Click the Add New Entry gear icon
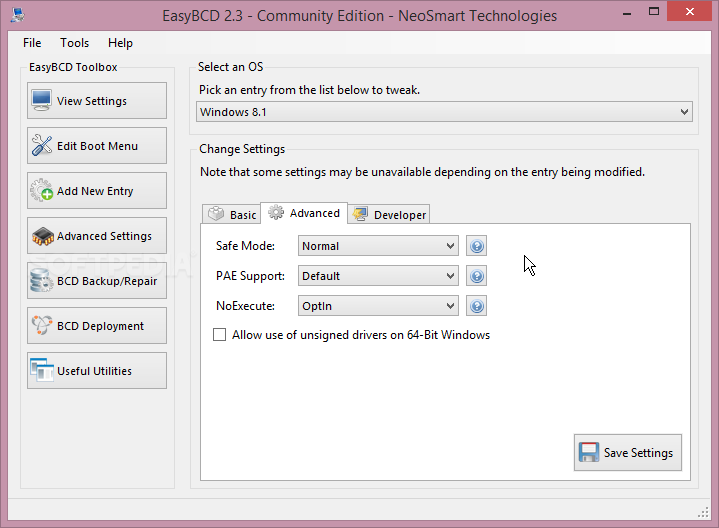This screenshot has height=528, width=719. coord(42,190)
